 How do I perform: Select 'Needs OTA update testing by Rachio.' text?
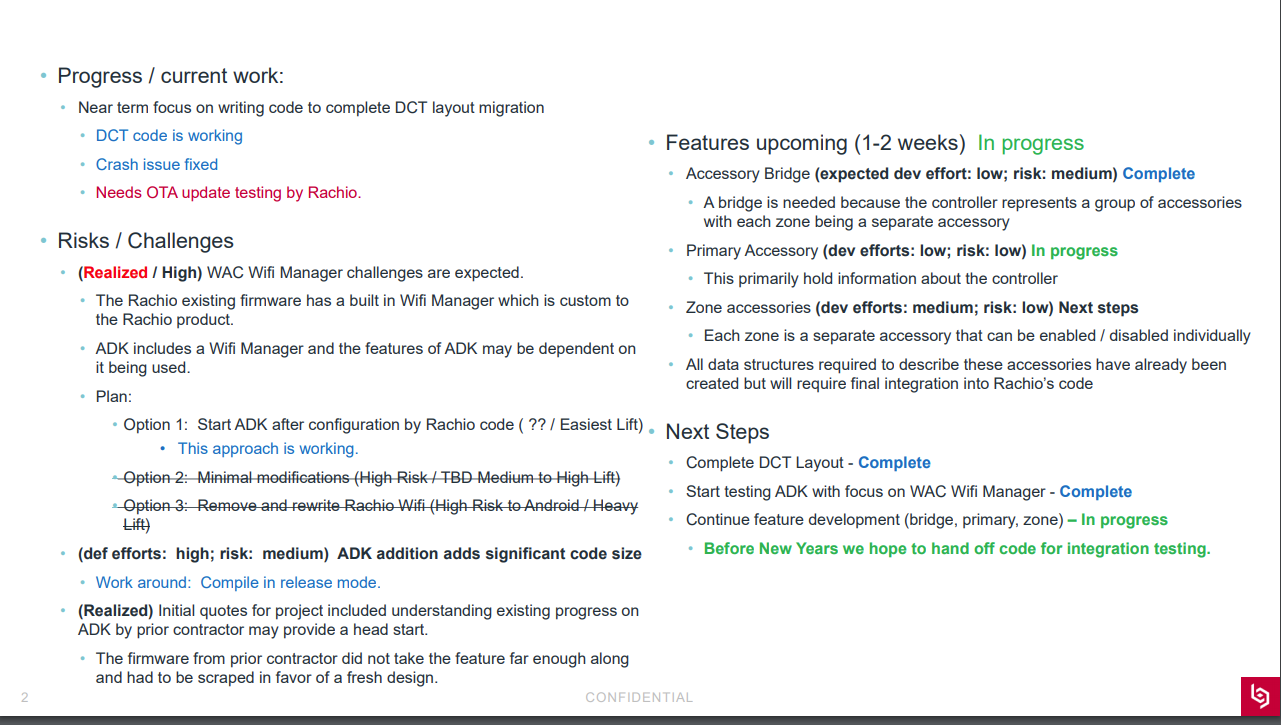[x=229, y=193]
